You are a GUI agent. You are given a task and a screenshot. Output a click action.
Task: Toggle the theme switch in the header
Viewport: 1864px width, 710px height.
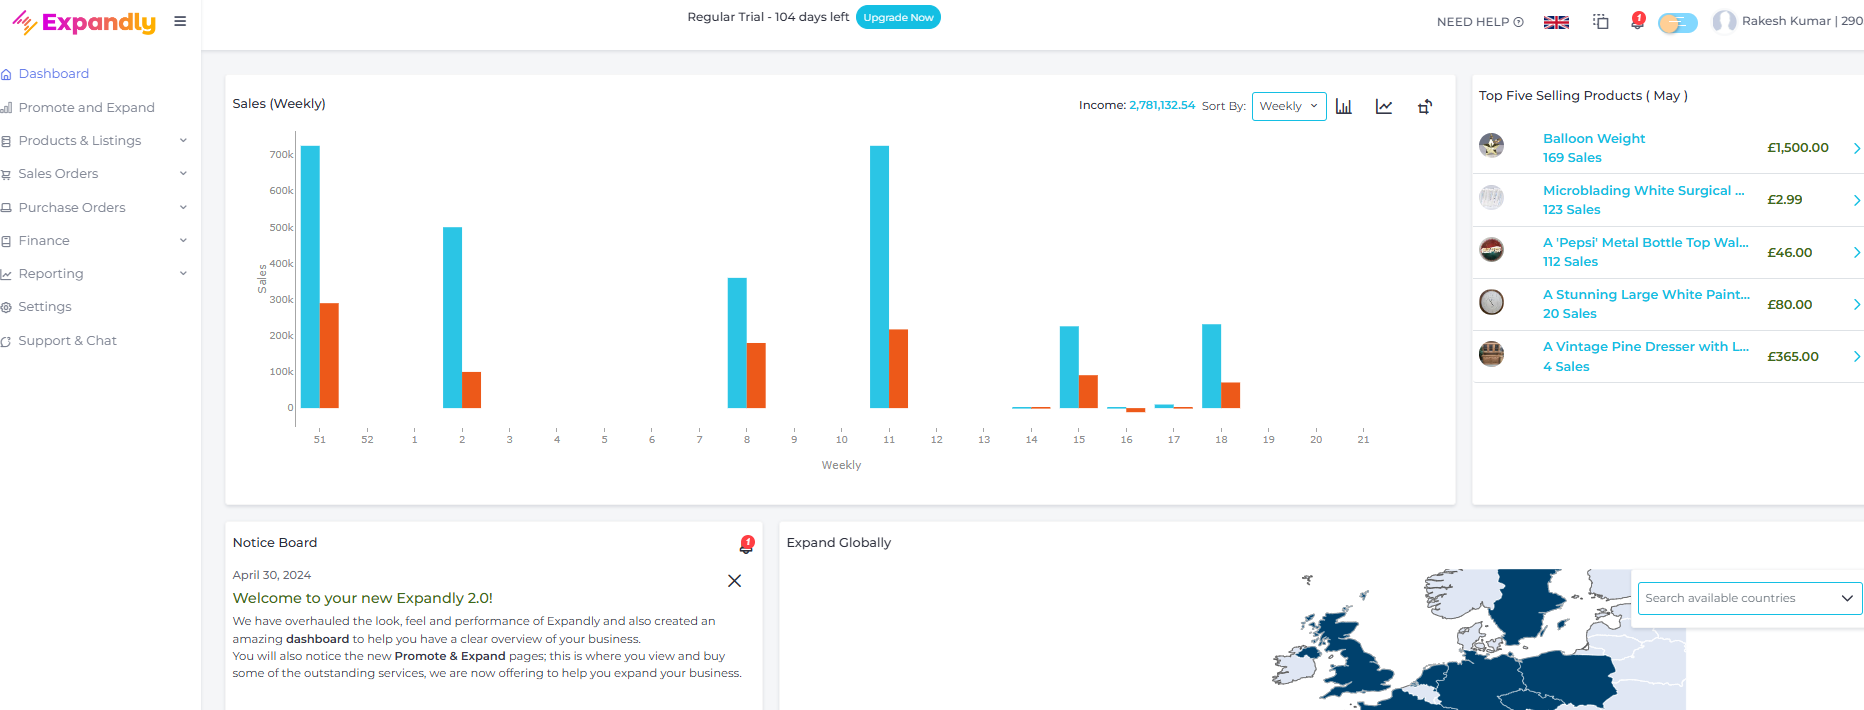coord(1677,23)
